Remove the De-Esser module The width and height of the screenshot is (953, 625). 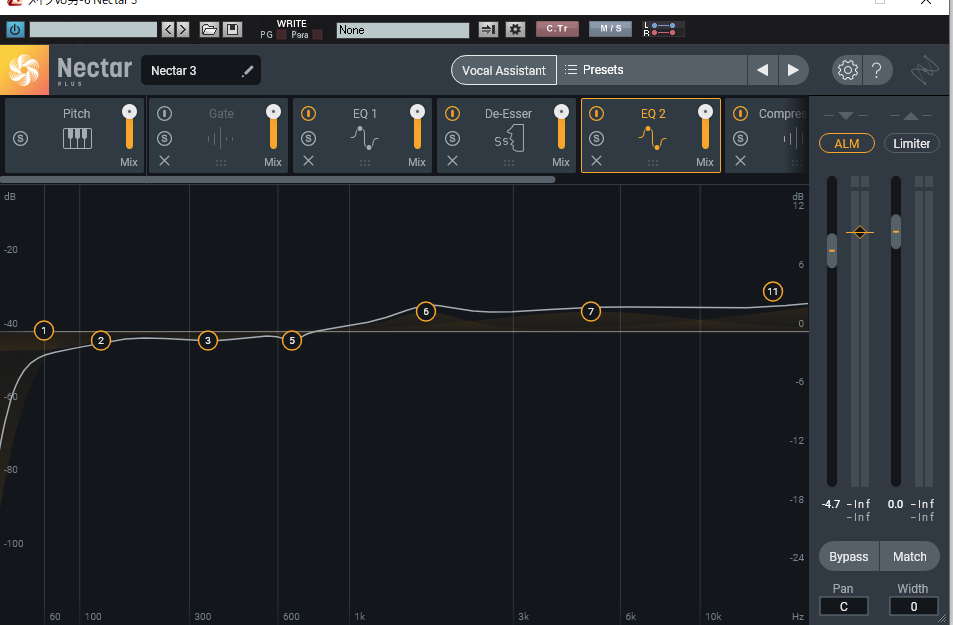[453, 161]
